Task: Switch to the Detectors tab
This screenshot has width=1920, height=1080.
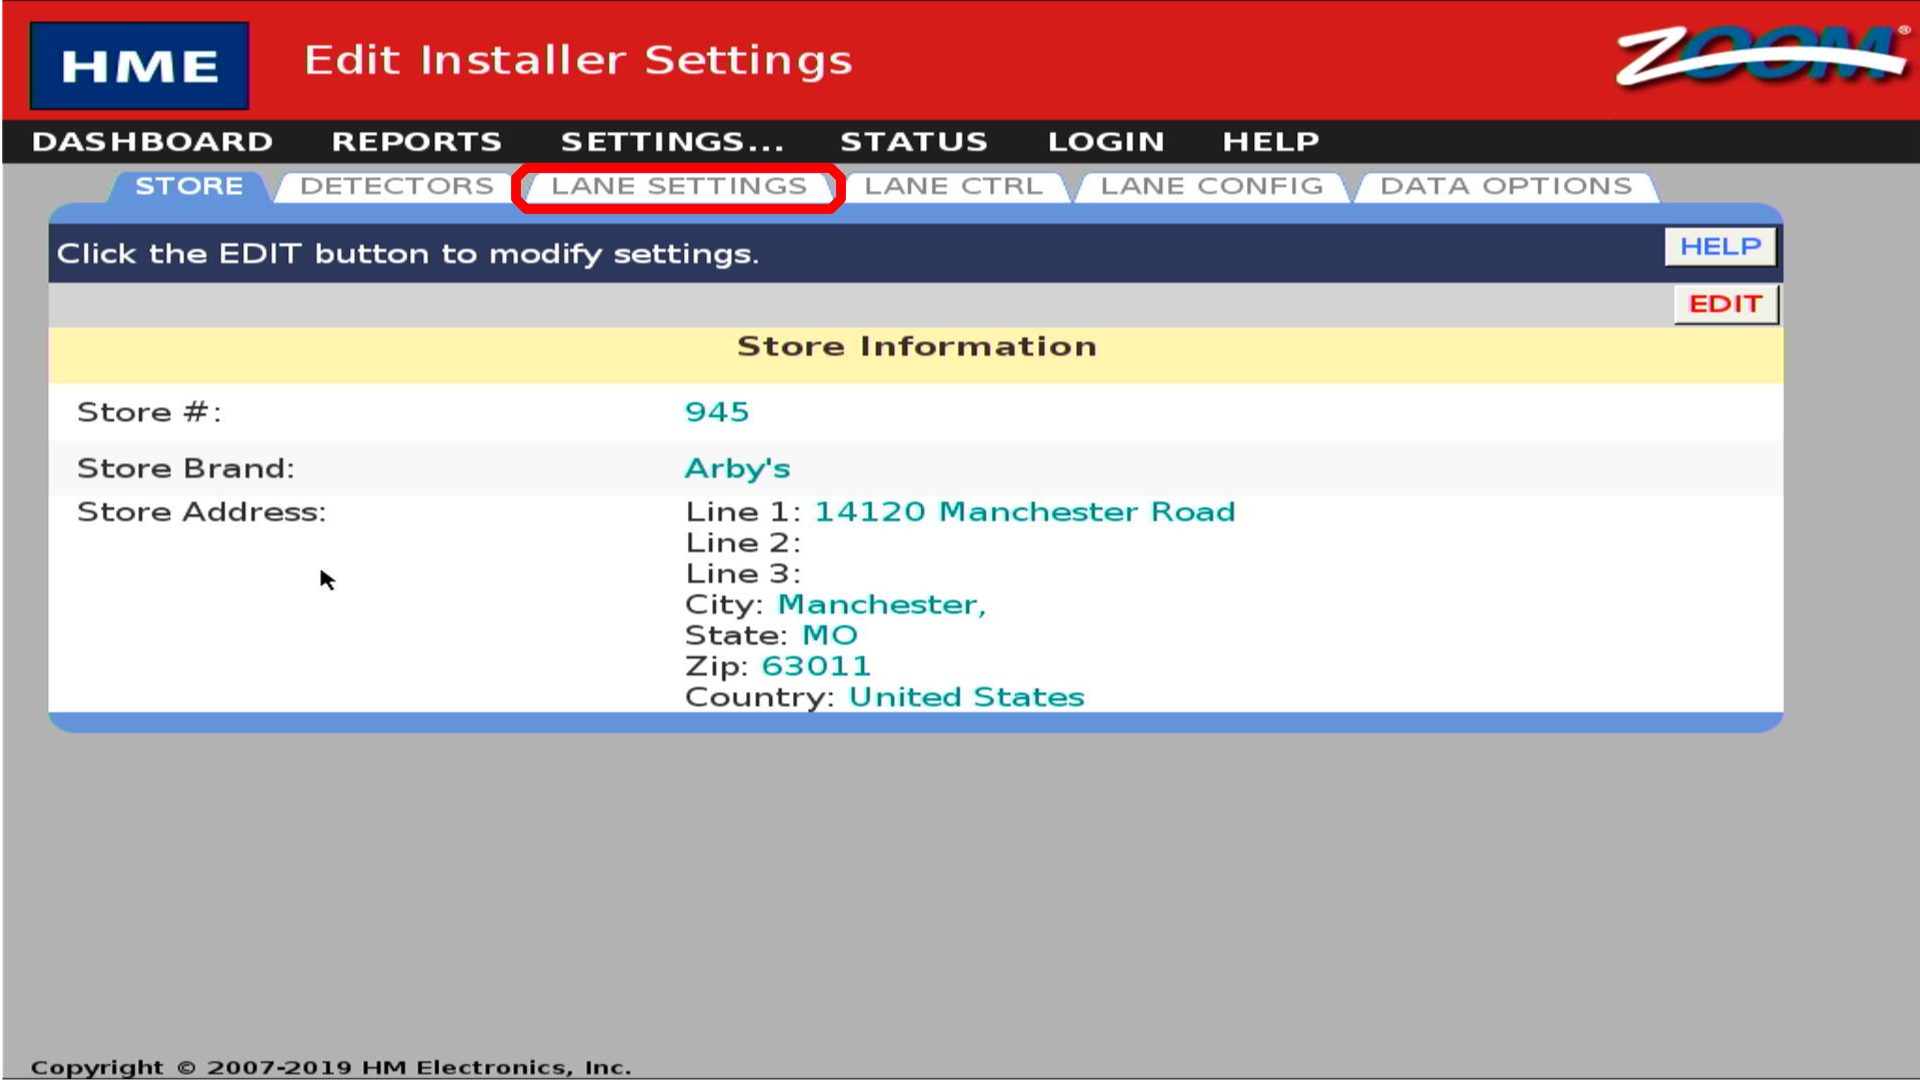Action: point(396,186)
